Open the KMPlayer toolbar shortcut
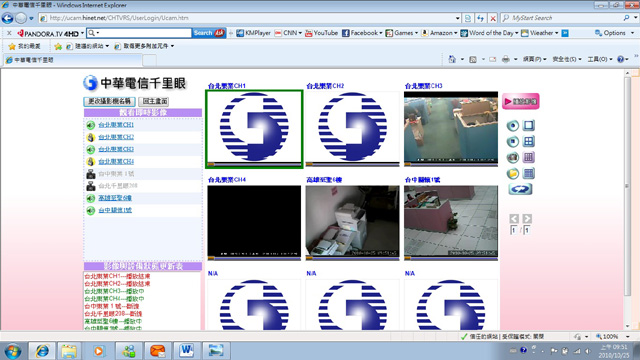Screen dimensions: 640x360 tap(253, 33)
